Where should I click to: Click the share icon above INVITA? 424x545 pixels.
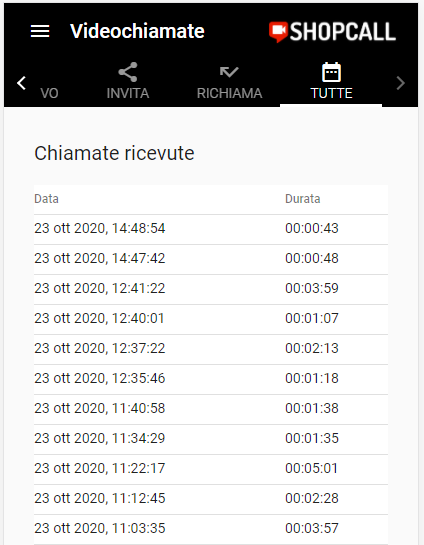pos(128,72)
